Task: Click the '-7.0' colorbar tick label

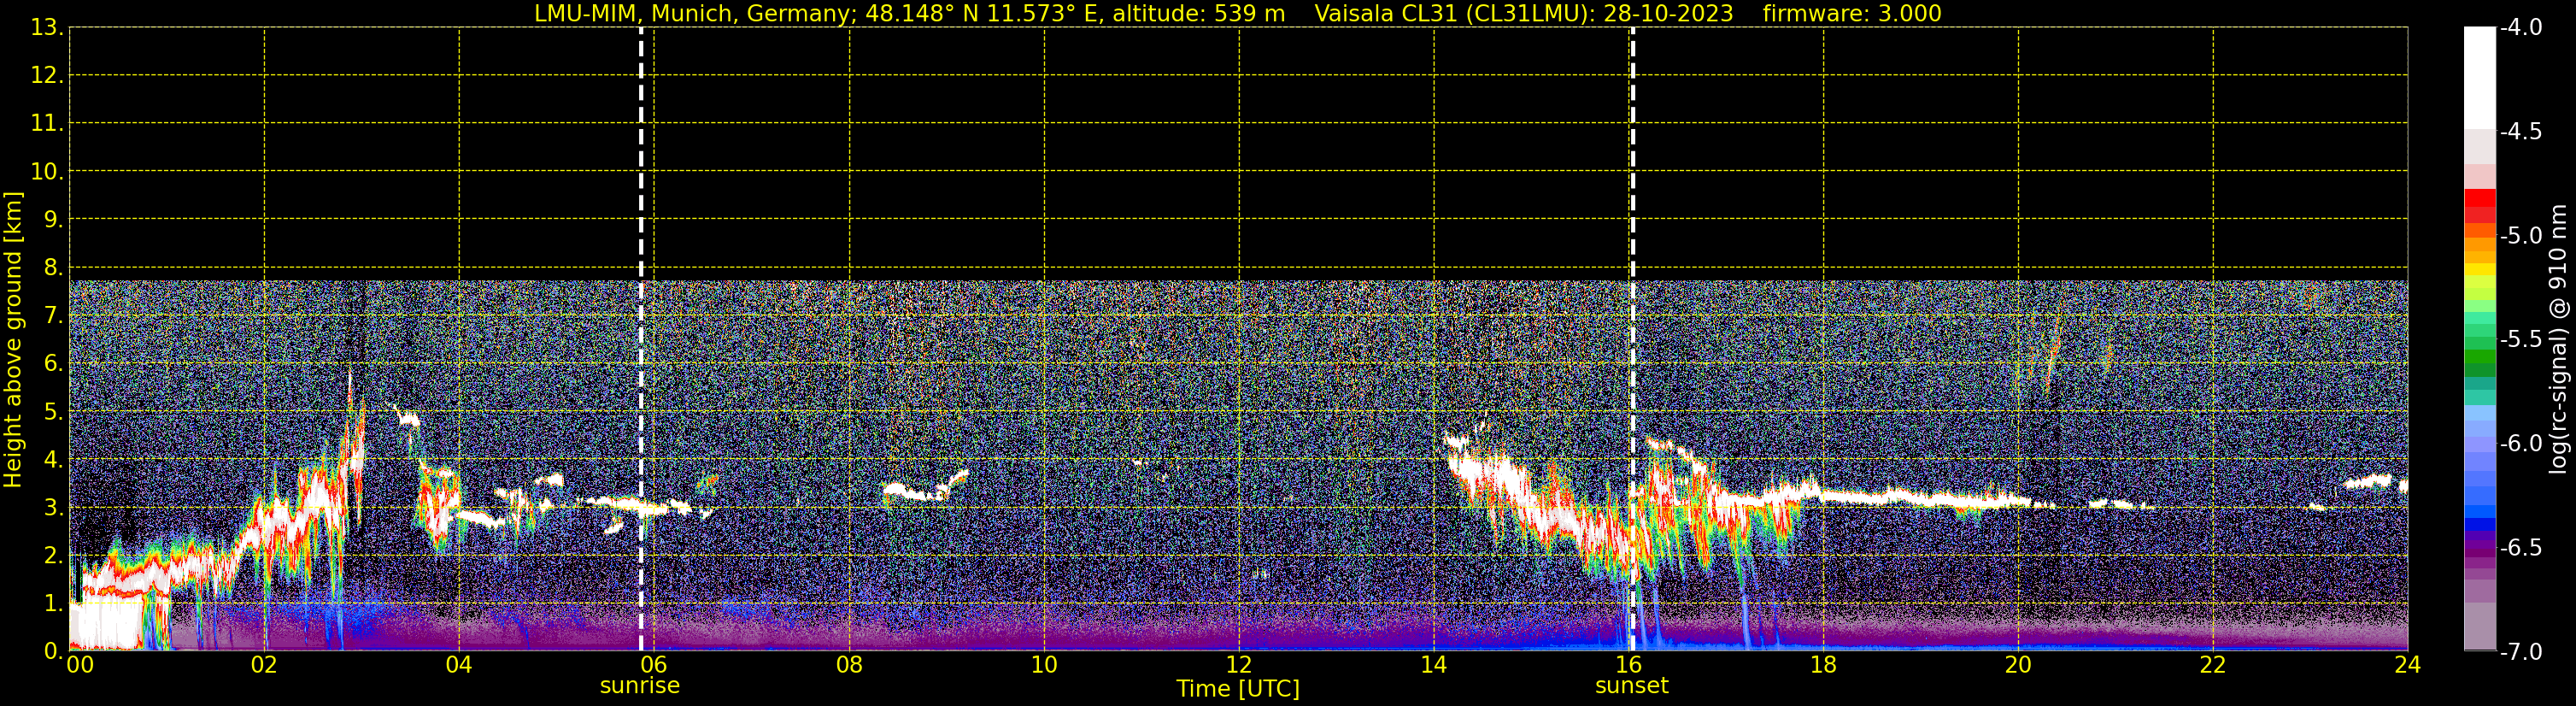Action: (2520, 652)
